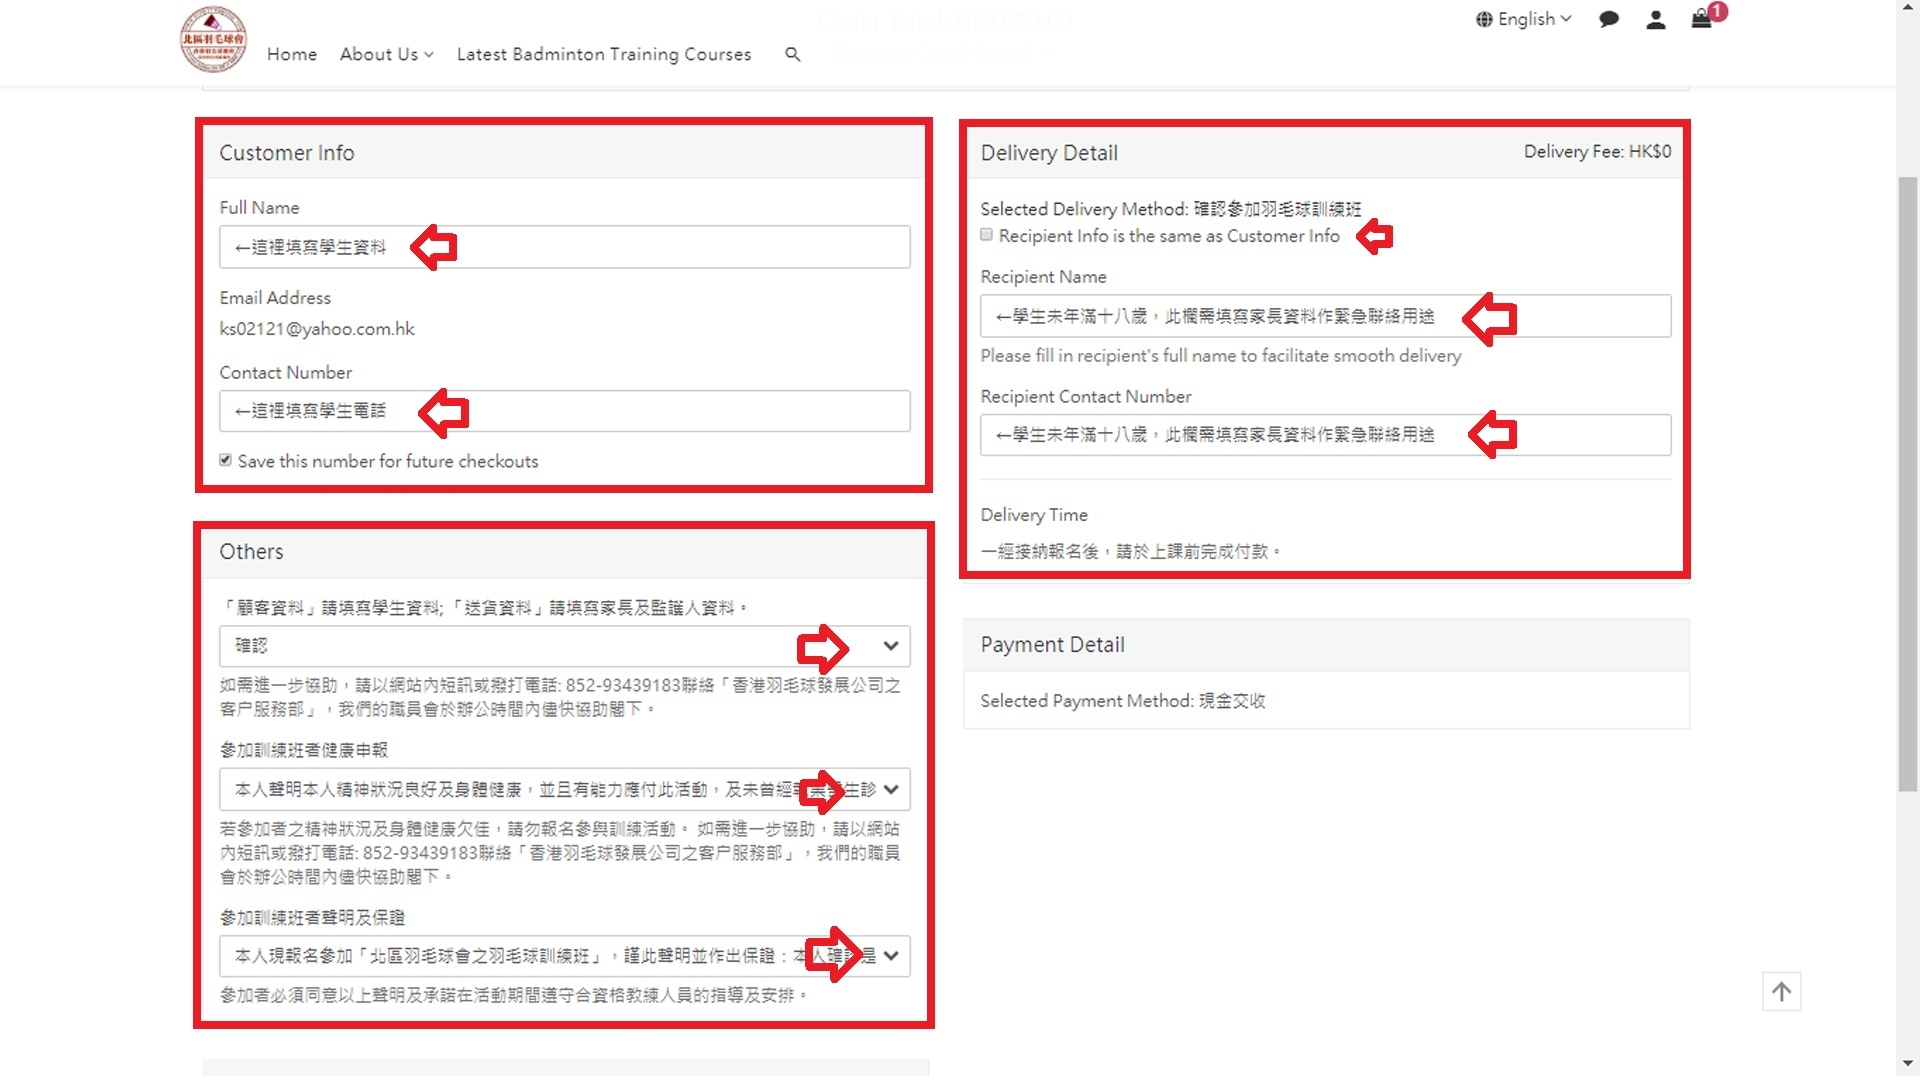Click the Recipient Name input field
The height and width of the screenshot is (1080, 1920).
coord(1324,316)
